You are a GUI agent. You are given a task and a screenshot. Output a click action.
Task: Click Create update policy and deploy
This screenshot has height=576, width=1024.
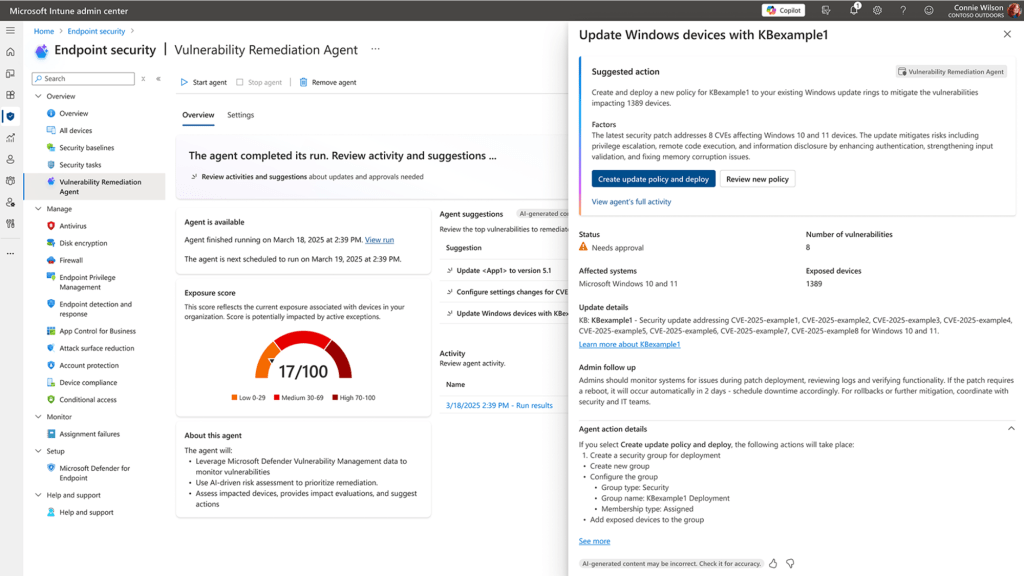point(653,179)
